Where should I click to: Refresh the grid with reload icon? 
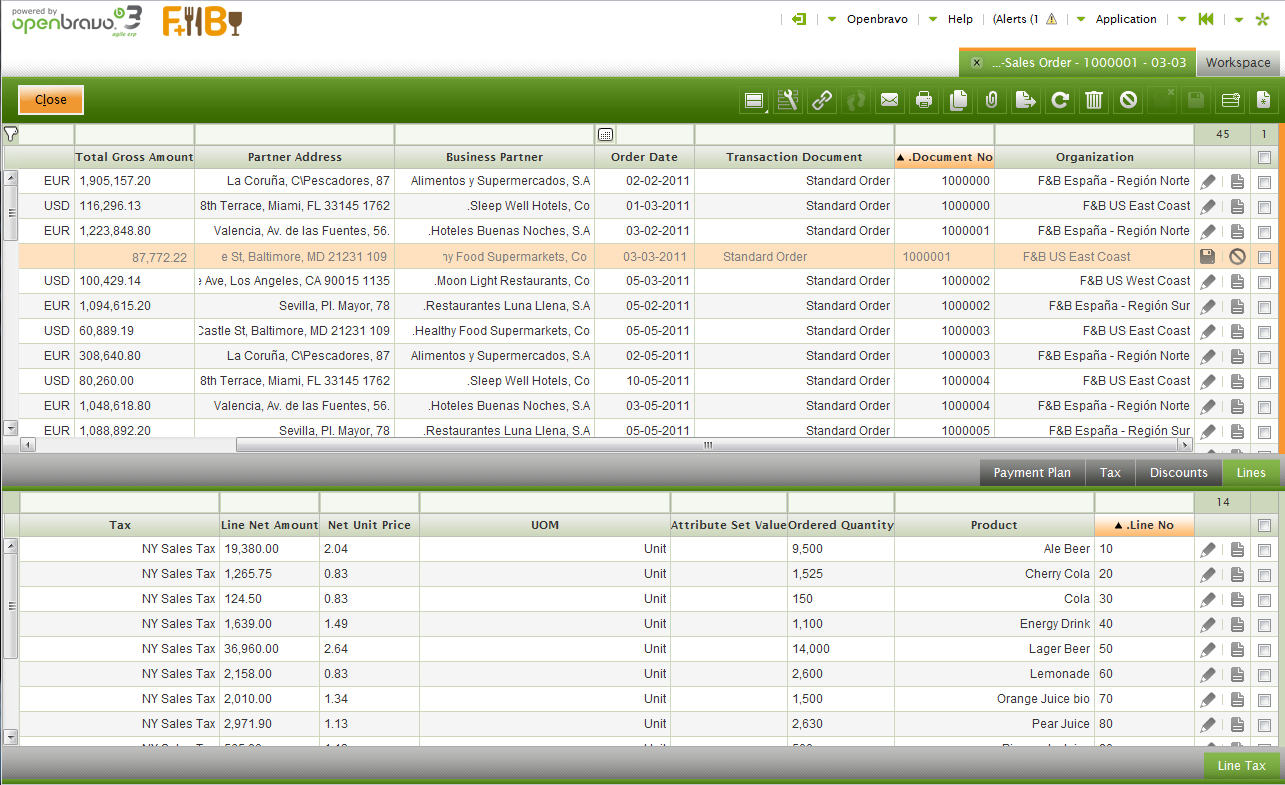click(x=1060, y=100)
